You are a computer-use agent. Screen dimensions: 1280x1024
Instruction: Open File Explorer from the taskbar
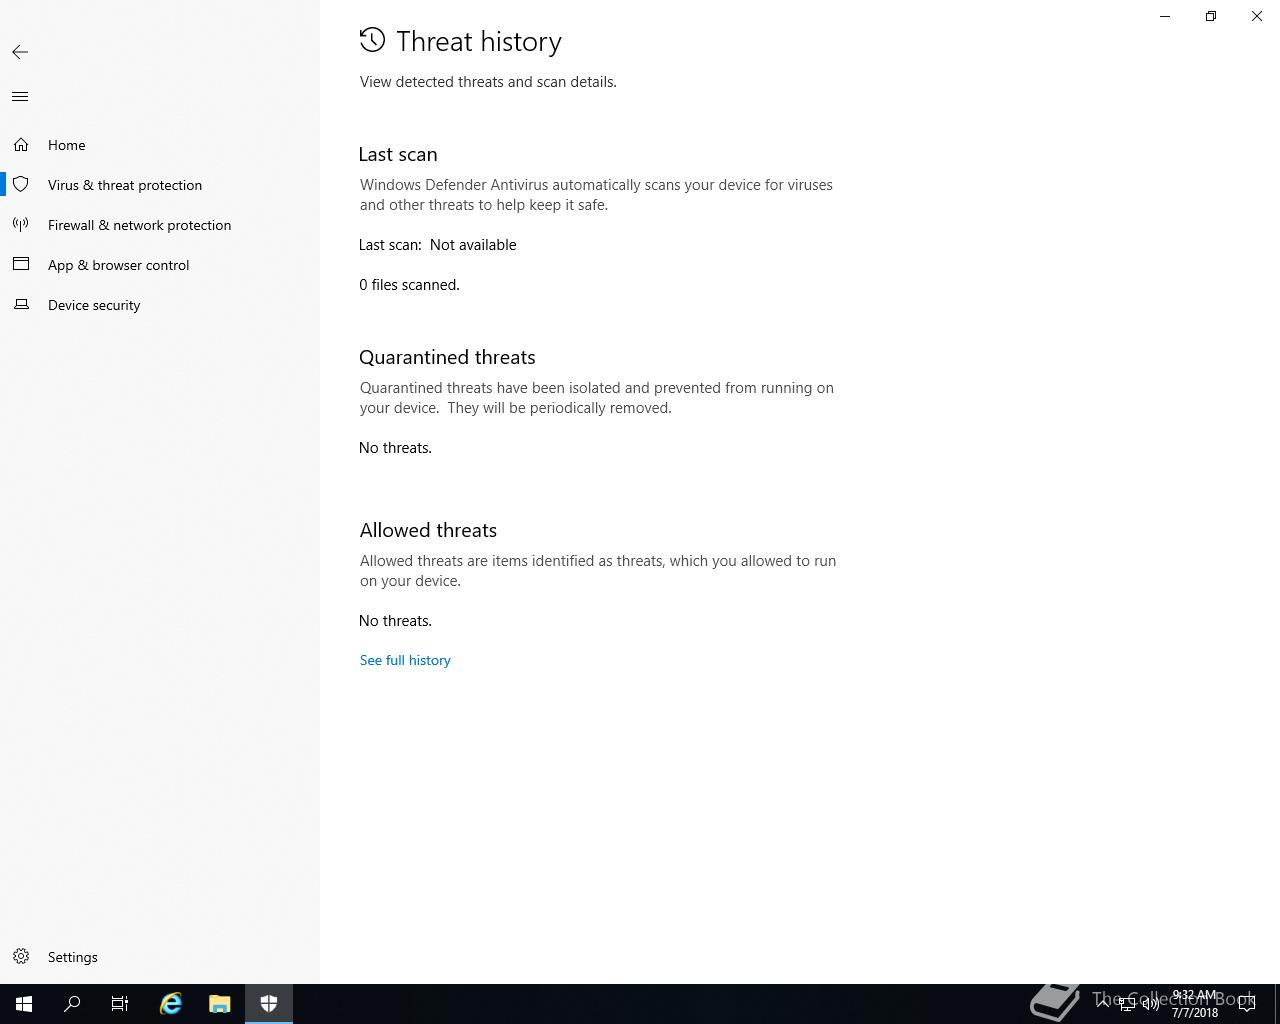[220, 1004]
